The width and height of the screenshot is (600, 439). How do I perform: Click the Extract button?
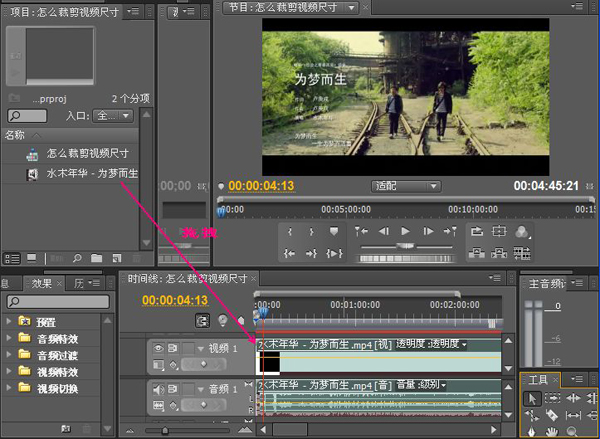tap(499, 253)
